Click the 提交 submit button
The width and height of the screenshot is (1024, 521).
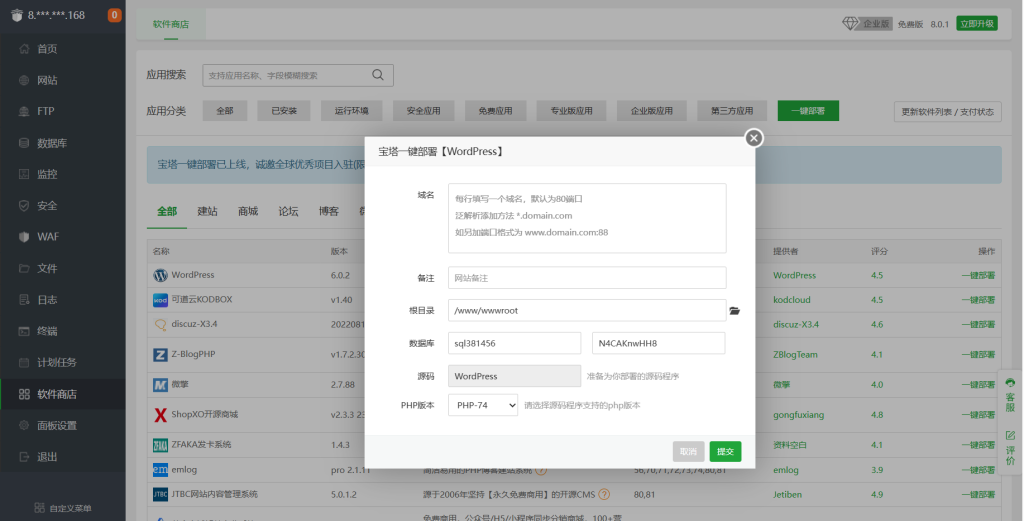point(725,451)
